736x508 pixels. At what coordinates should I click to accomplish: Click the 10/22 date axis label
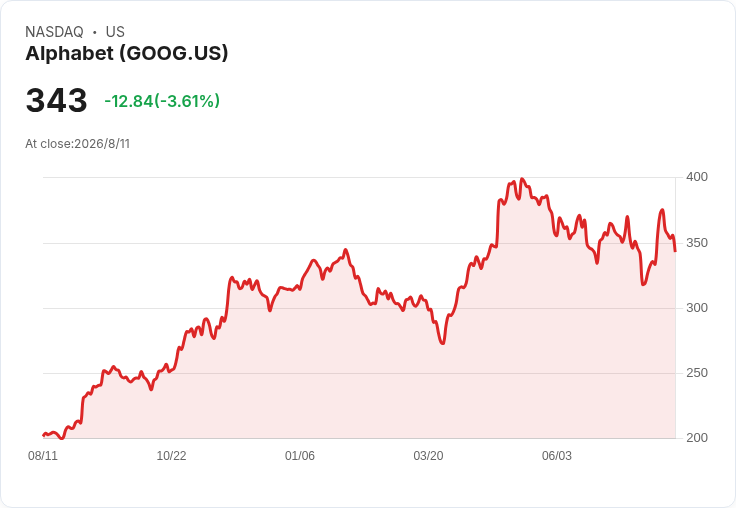click(171, 455)
